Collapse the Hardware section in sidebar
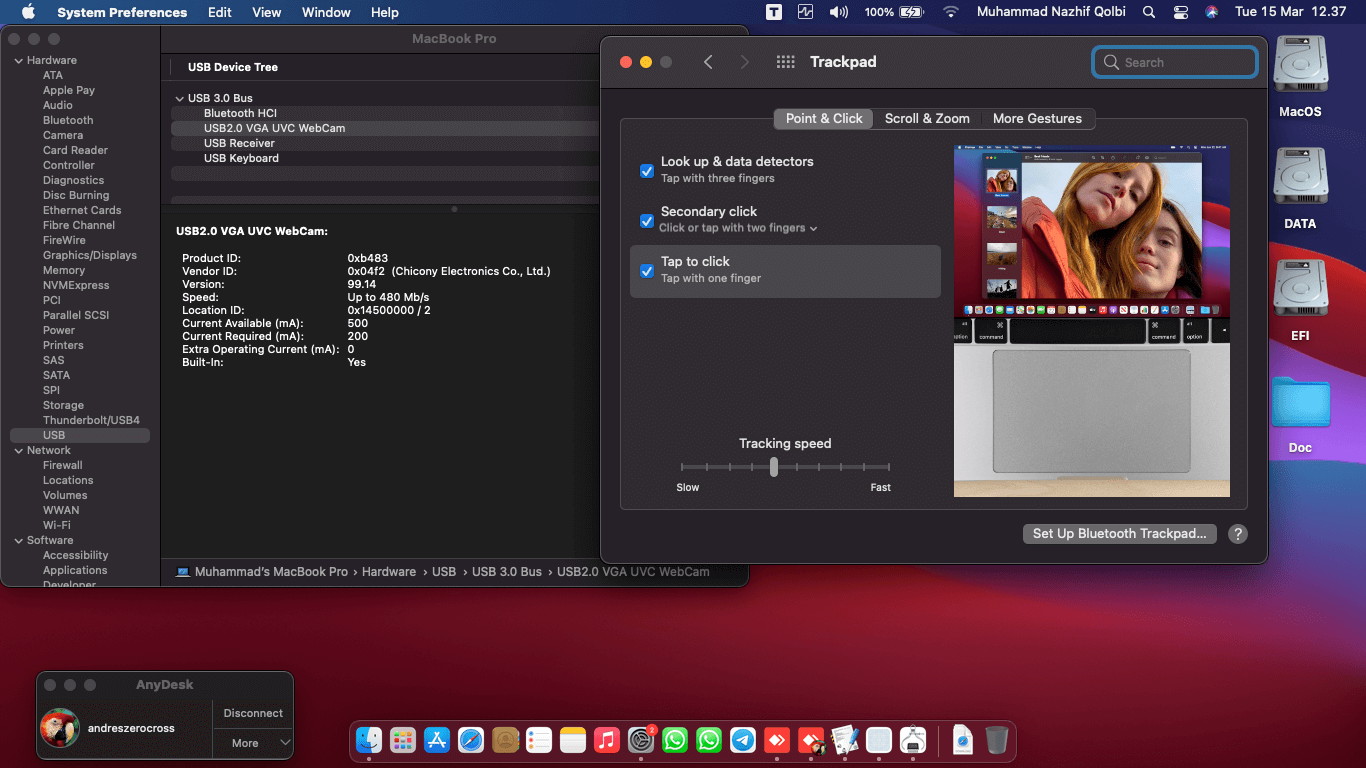This screenshot has width=1366, height=768. tap(18, 60)
